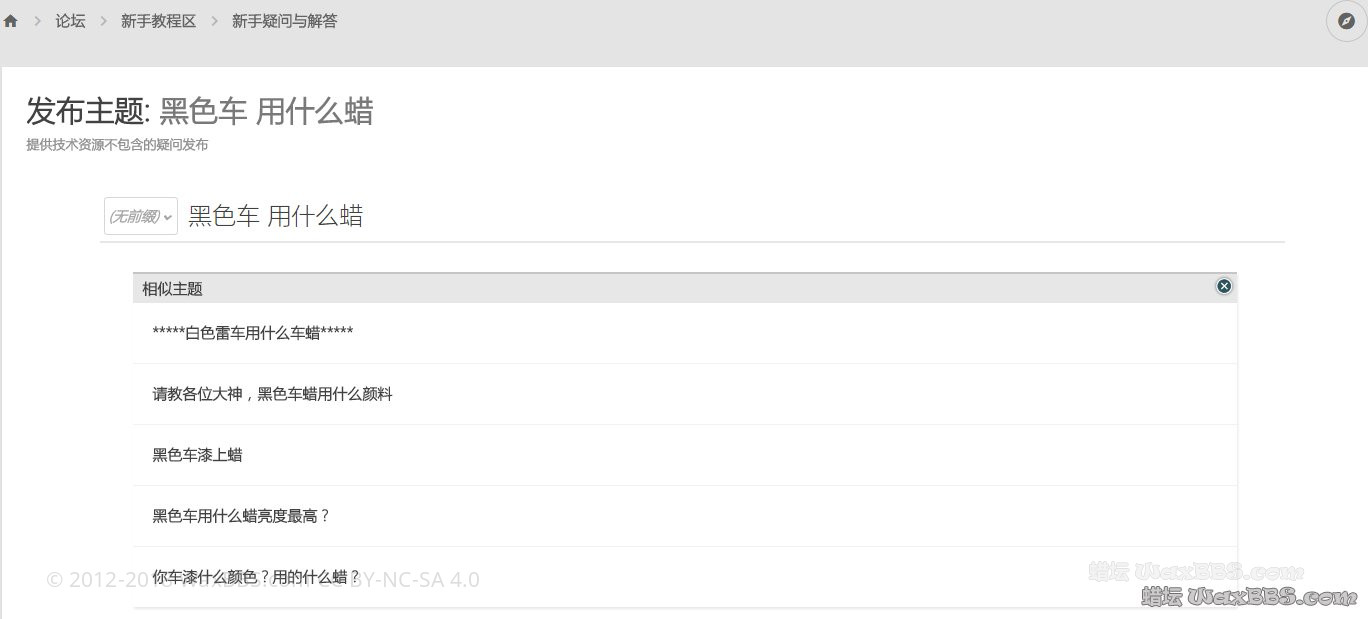Screen dimensions: 1368x619
Task: Close the 相似主题 suggestions panel
Action: 1224,287
